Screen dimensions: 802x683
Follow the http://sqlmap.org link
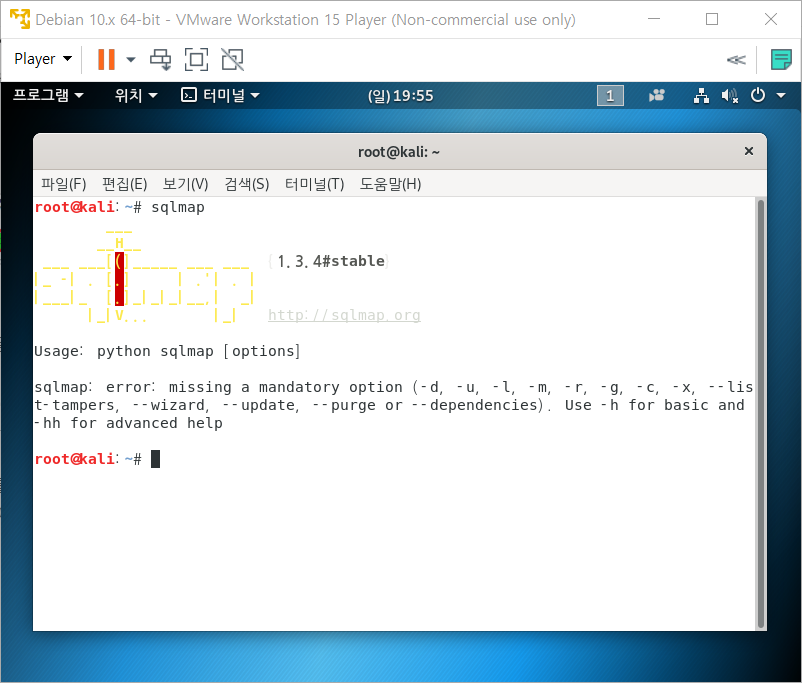344,315
